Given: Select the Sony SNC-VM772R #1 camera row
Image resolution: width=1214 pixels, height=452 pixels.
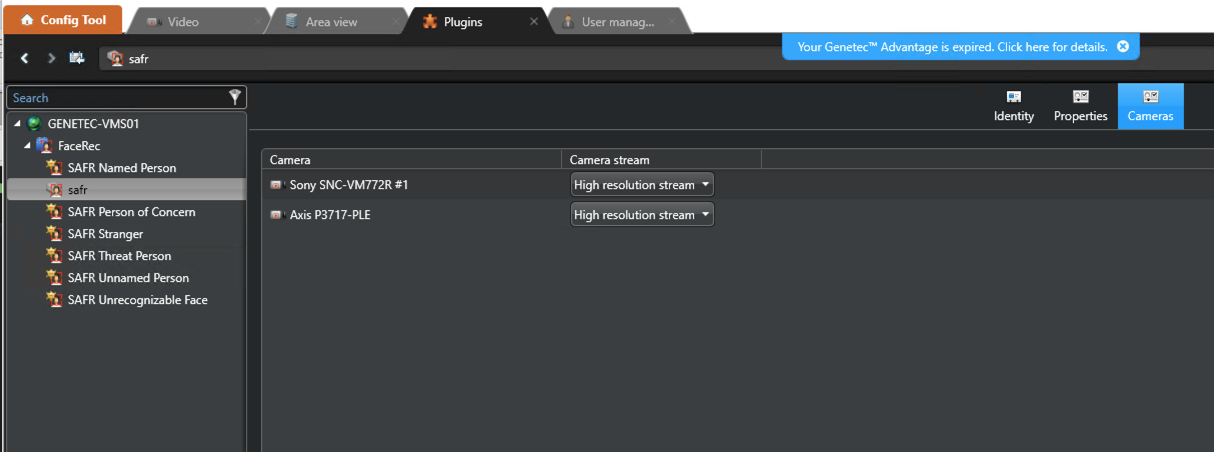Looking at the screenshot, I should [x=737, y=185].
